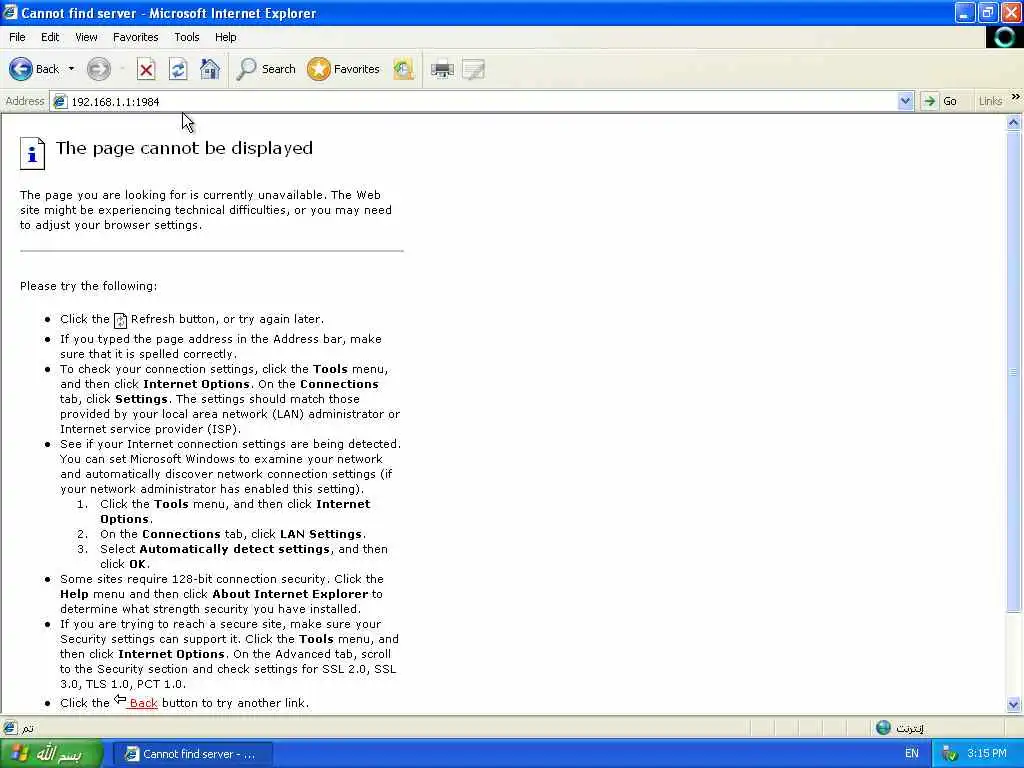Click bold text 'Automatically detect settings'

234,549
